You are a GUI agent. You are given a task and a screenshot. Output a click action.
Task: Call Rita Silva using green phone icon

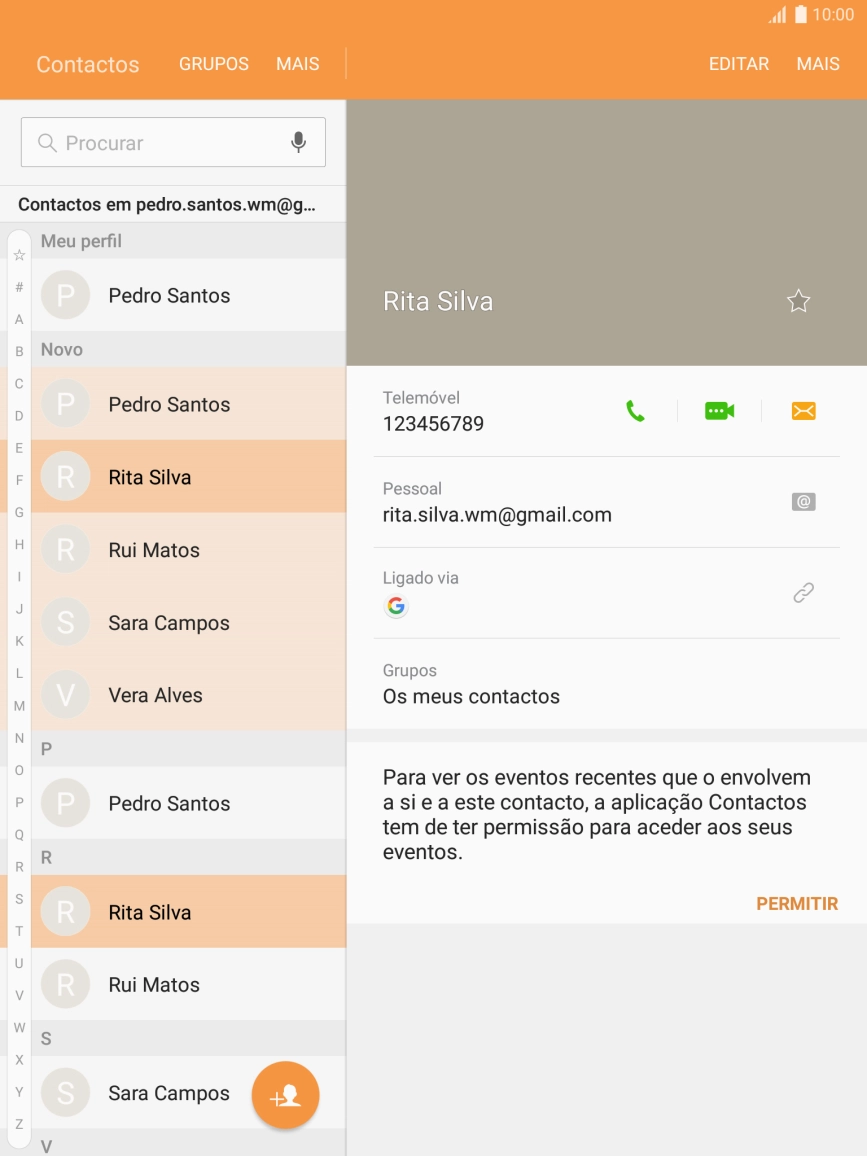(635, 411)
